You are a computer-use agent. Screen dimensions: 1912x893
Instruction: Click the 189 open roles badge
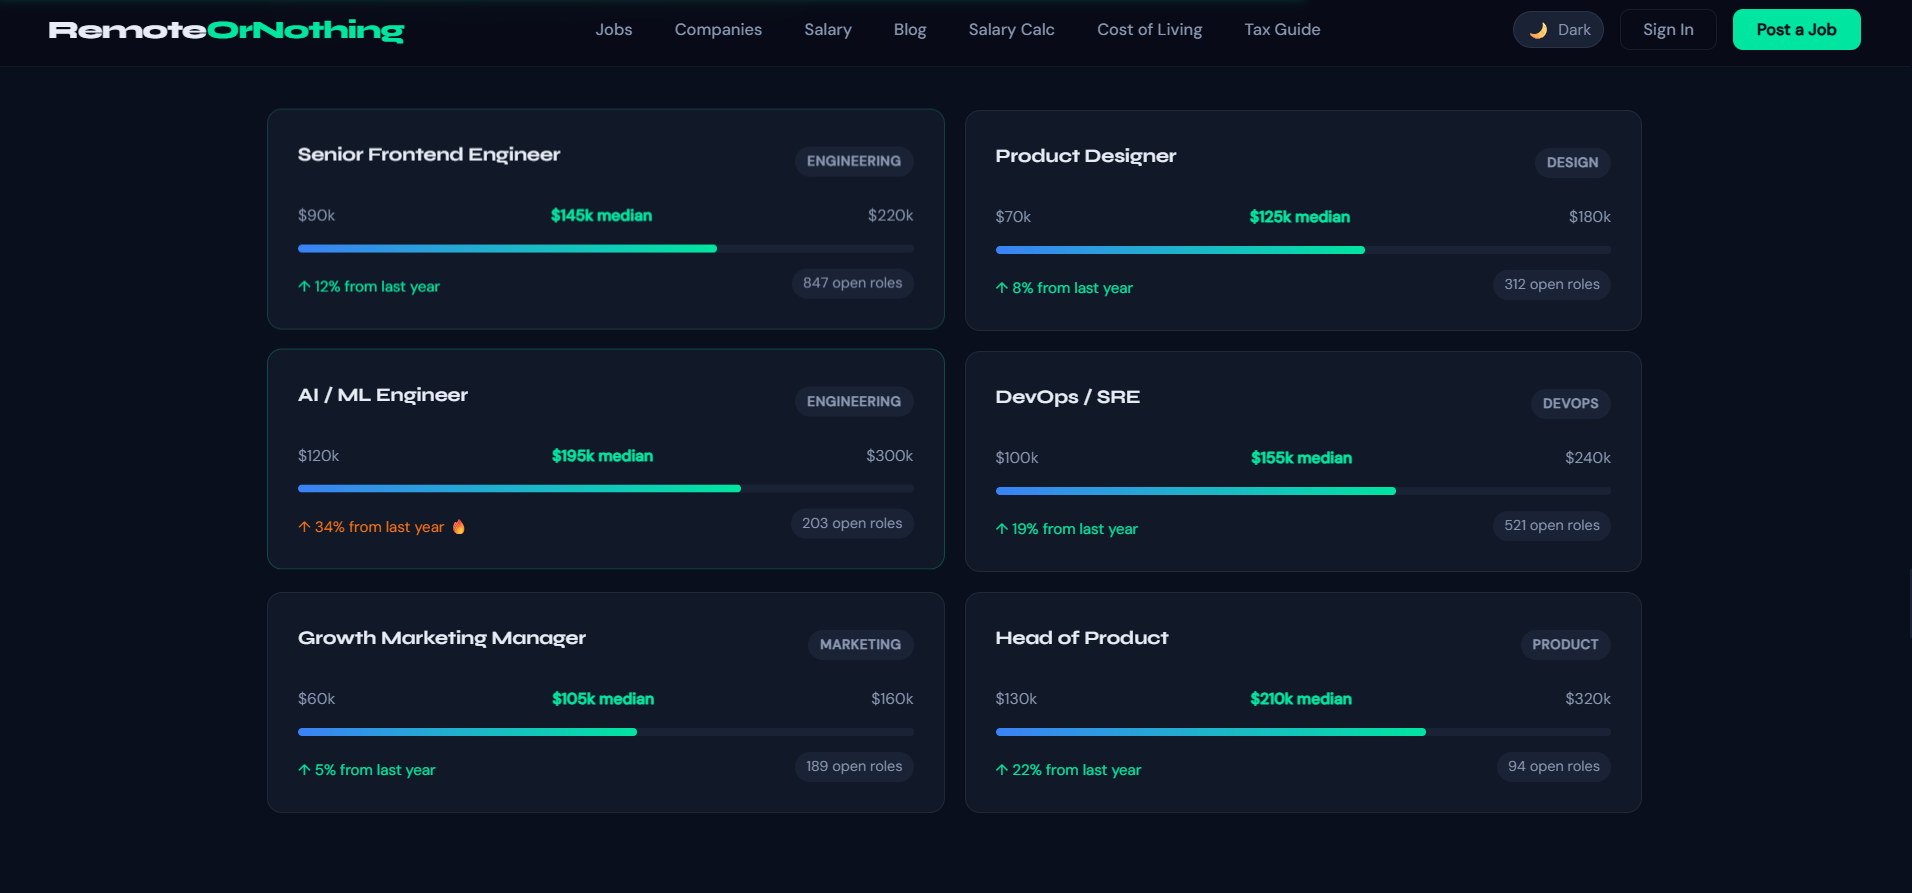coord(854,767)
